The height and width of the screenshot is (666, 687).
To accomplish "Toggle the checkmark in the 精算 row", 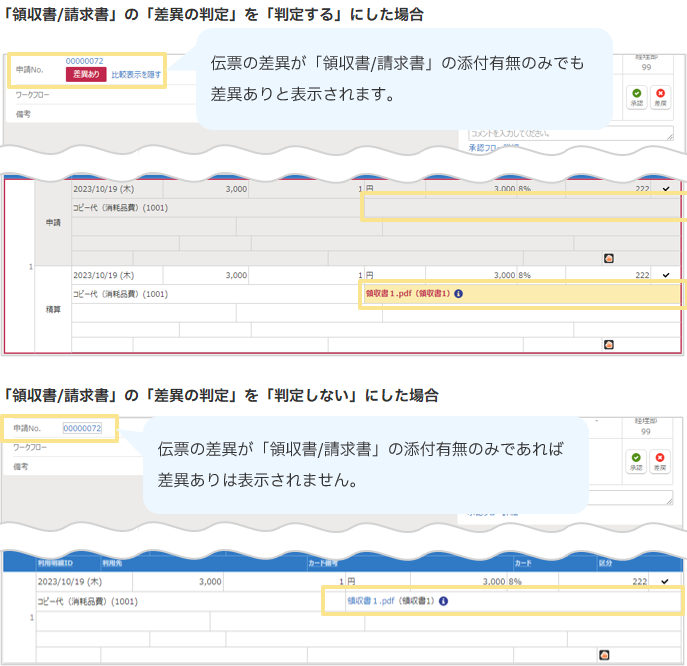I will click(x=667, y=274).
